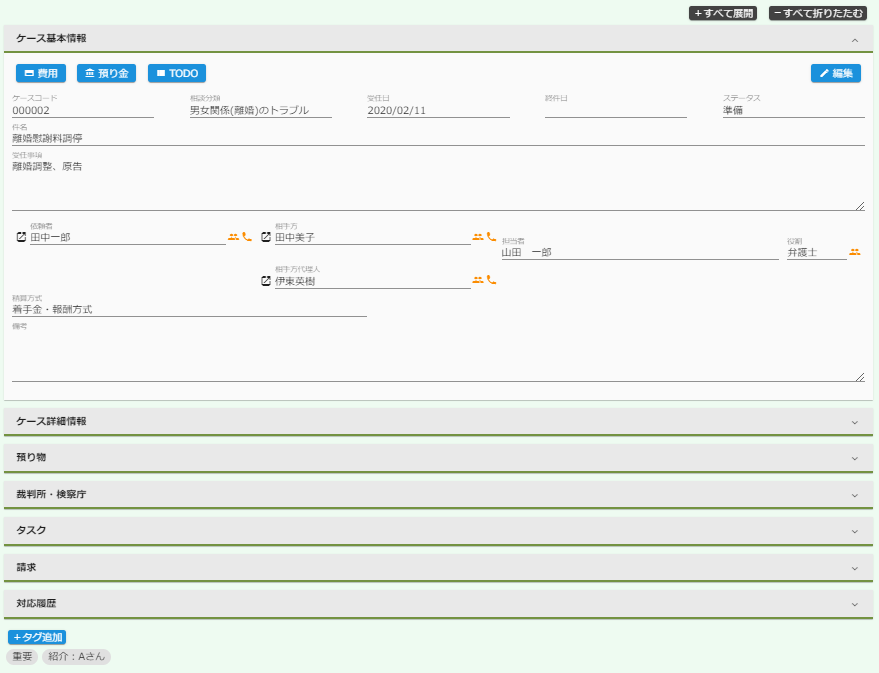879x673 pixels.
Task: Click the タグ追加 button
Action: tap(37, 637)
